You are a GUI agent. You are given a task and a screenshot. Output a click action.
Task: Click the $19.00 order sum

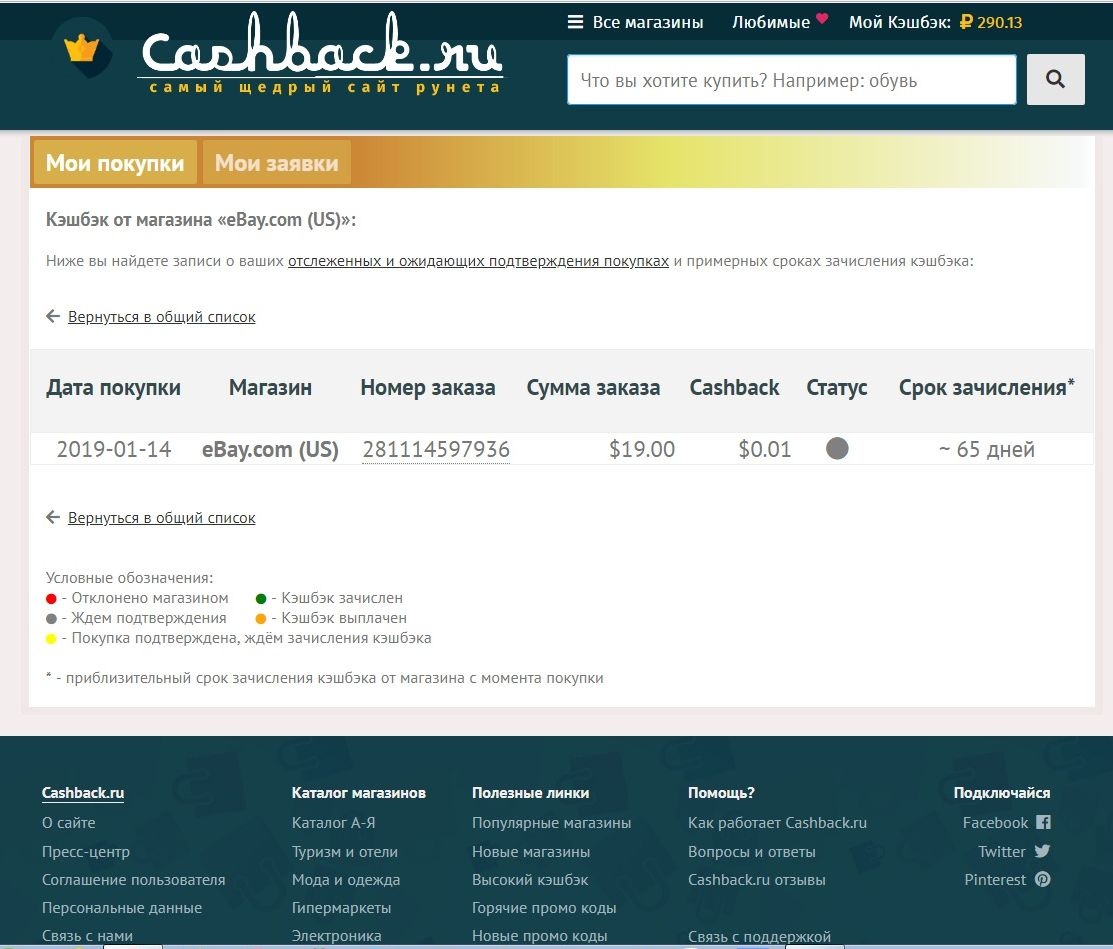coord(642,449)
